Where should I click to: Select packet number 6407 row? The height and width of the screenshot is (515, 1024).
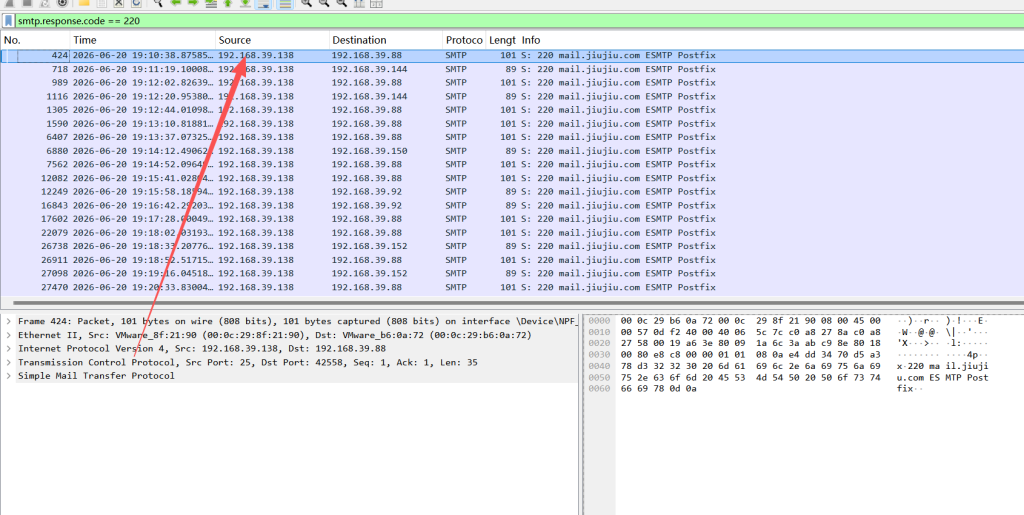(512, 138)
